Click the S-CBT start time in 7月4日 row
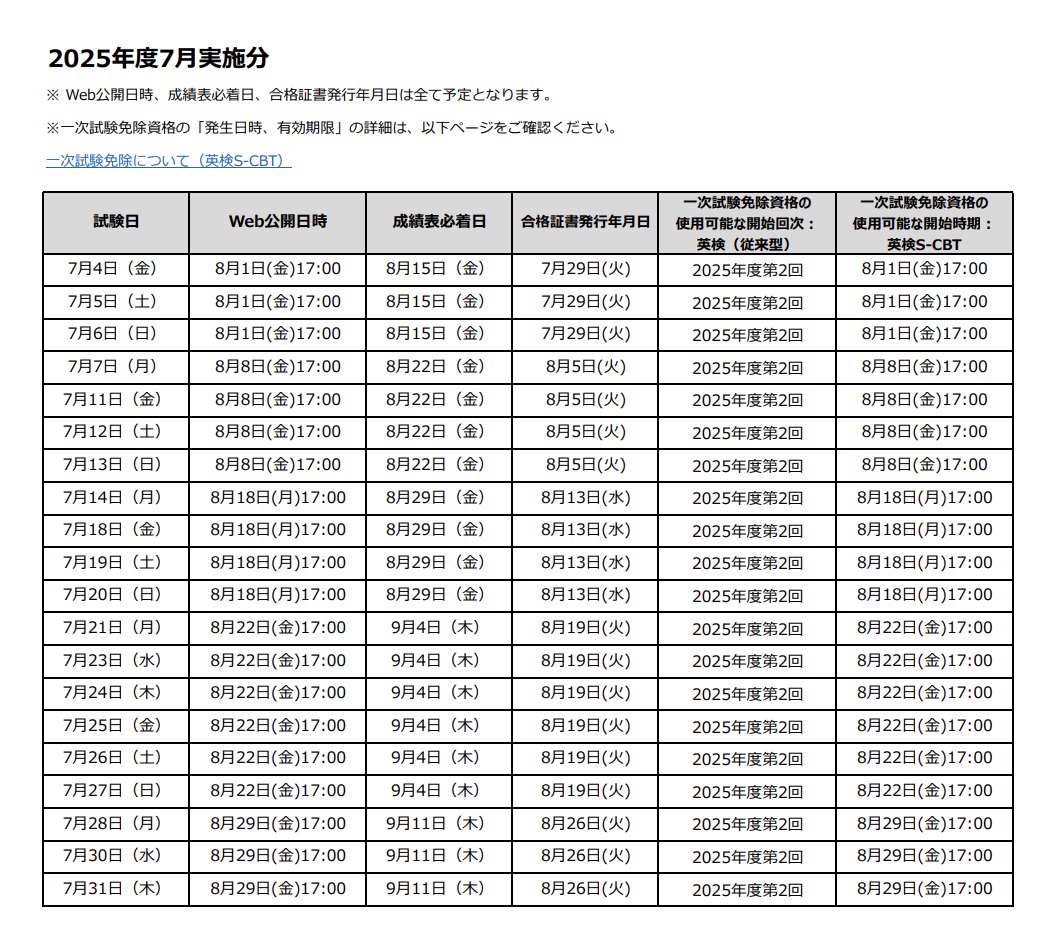This screenshot has width=1062, height=938. click(x=925, y=270)
